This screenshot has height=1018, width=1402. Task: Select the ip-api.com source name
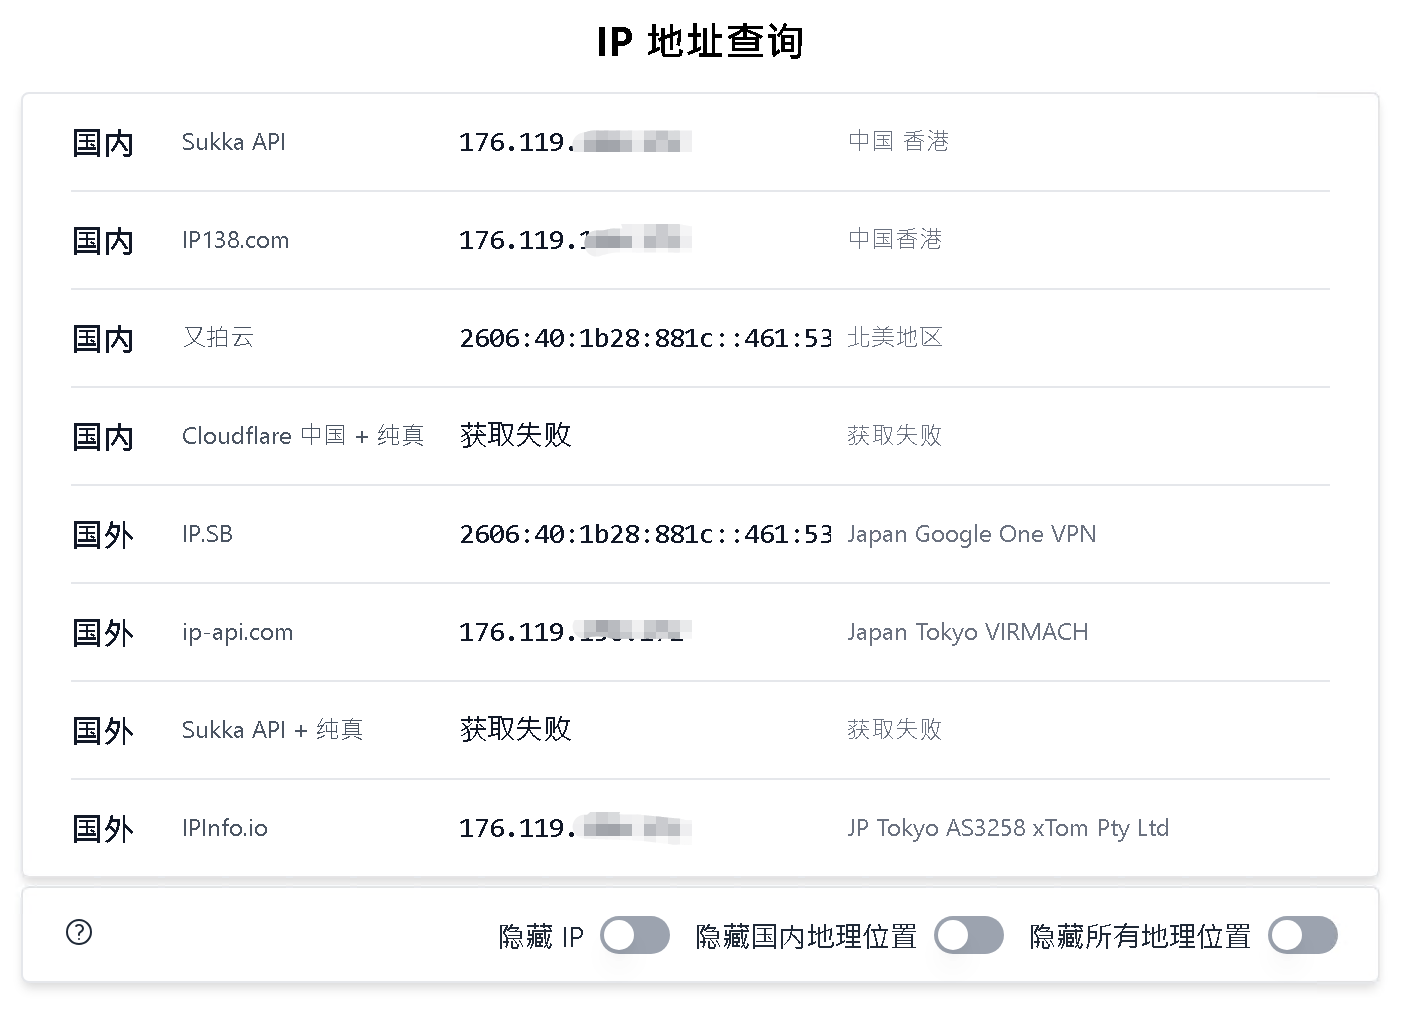point(237,633)
